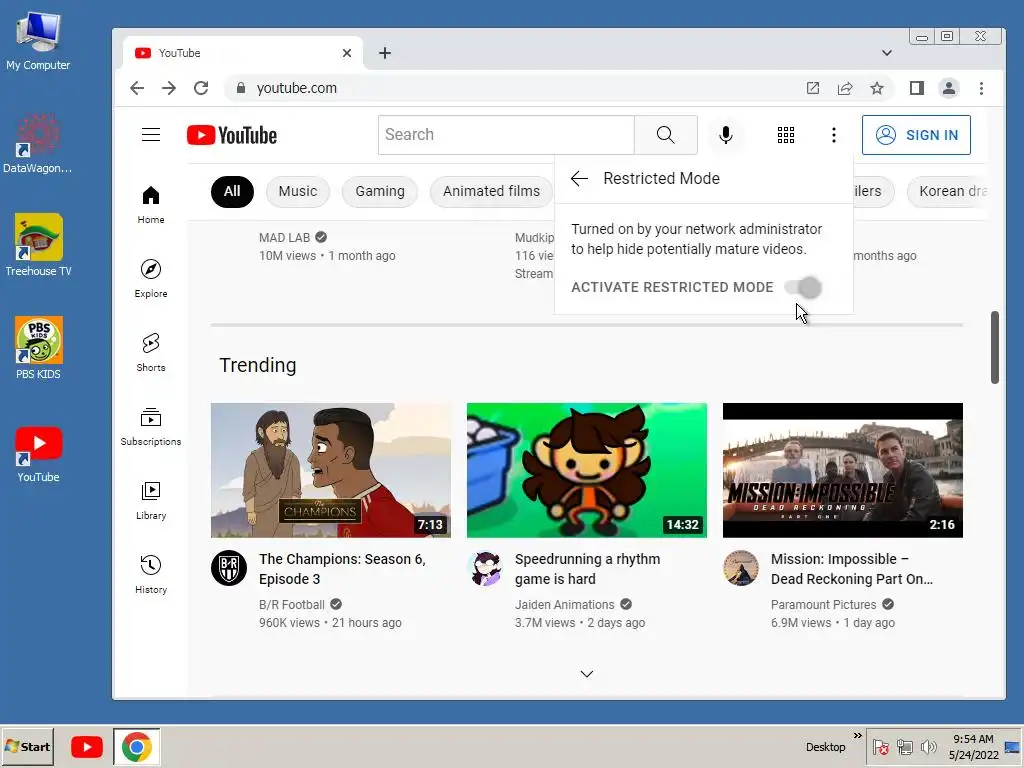This screenshot has height=768, width=1024.
Task: Click the volume speaker tray icon
Action: coord(927,746)
